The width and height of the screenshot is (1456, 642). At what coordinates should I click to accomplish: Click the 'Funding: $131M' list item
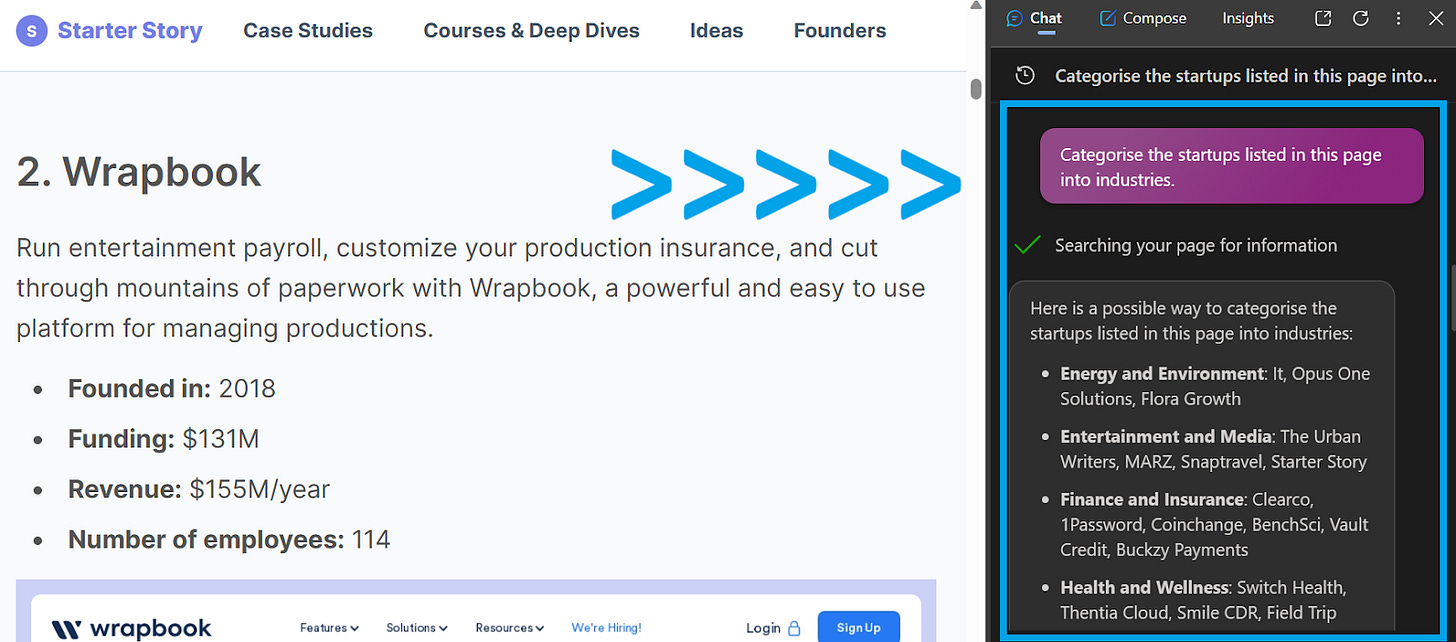[164, 439]
